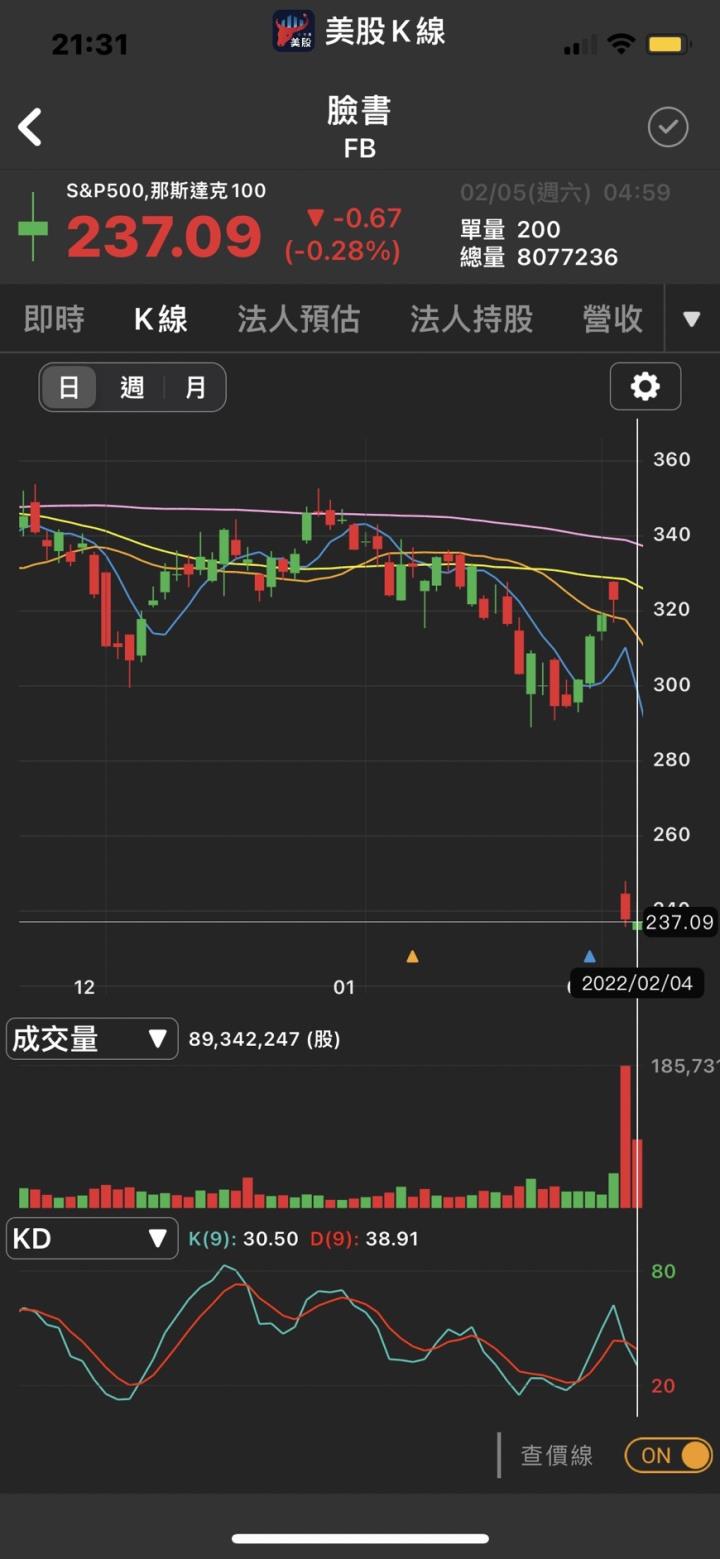Tap the 89,342,247 (股) volume value
Screen dimensions: 720x1559
pyautogui.click(x=264, y=1039)
